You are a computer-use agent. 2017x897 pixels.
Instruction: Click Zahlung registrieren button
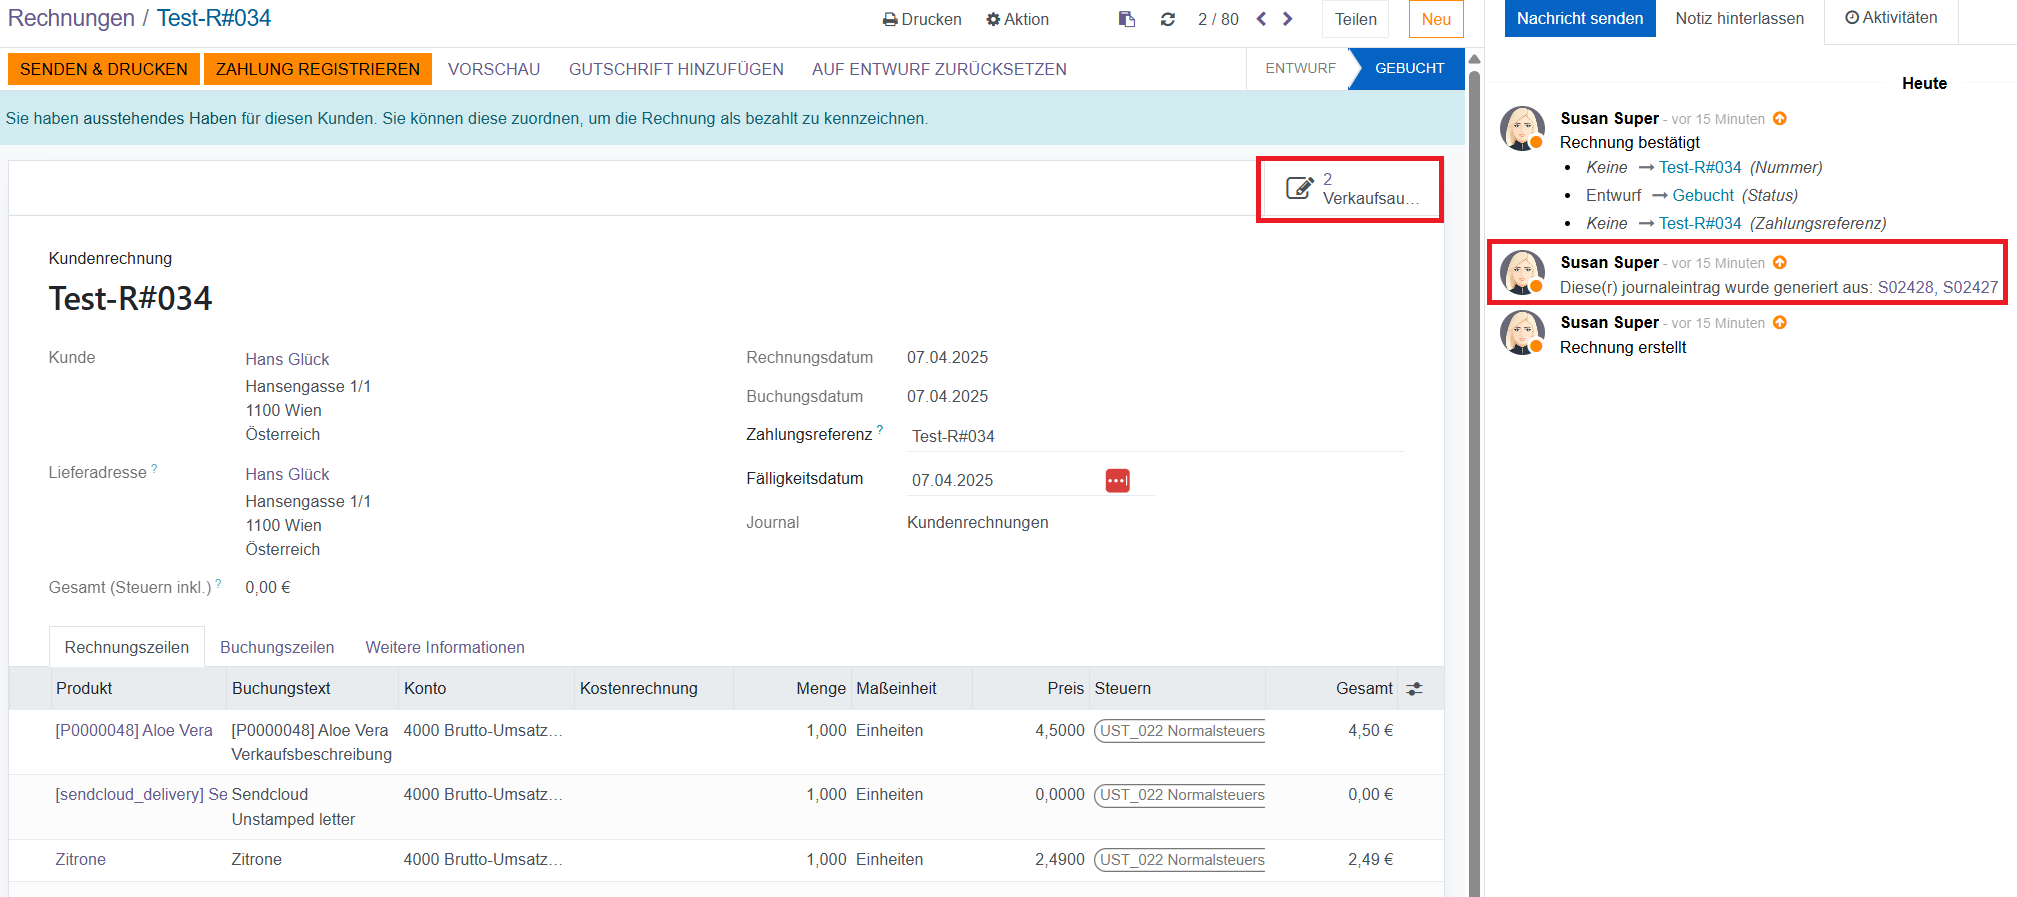[318, 69]
